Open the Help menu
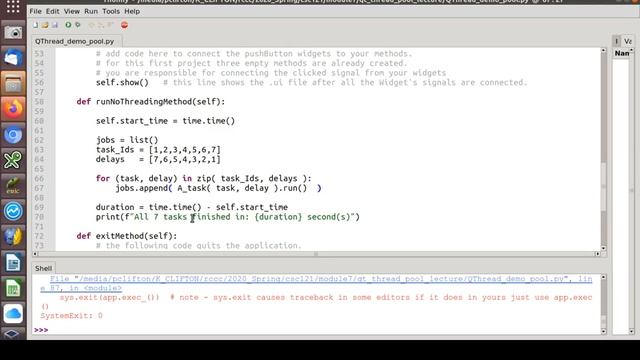The width and height of the screenshot is (640, 360). (x=132, y=11)
